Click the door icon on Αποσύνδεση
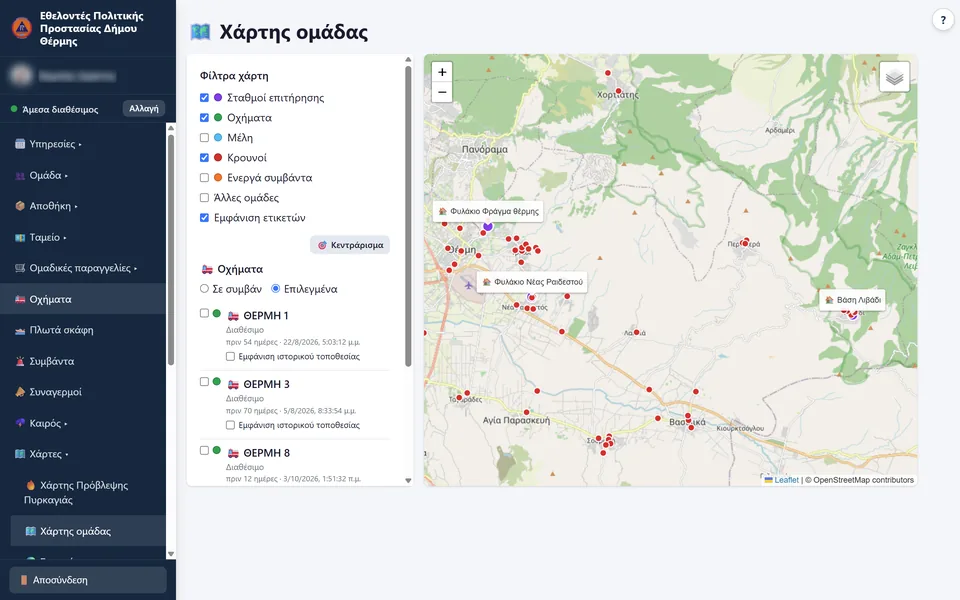The image size is (960, 600). click(x=23, y=580)
